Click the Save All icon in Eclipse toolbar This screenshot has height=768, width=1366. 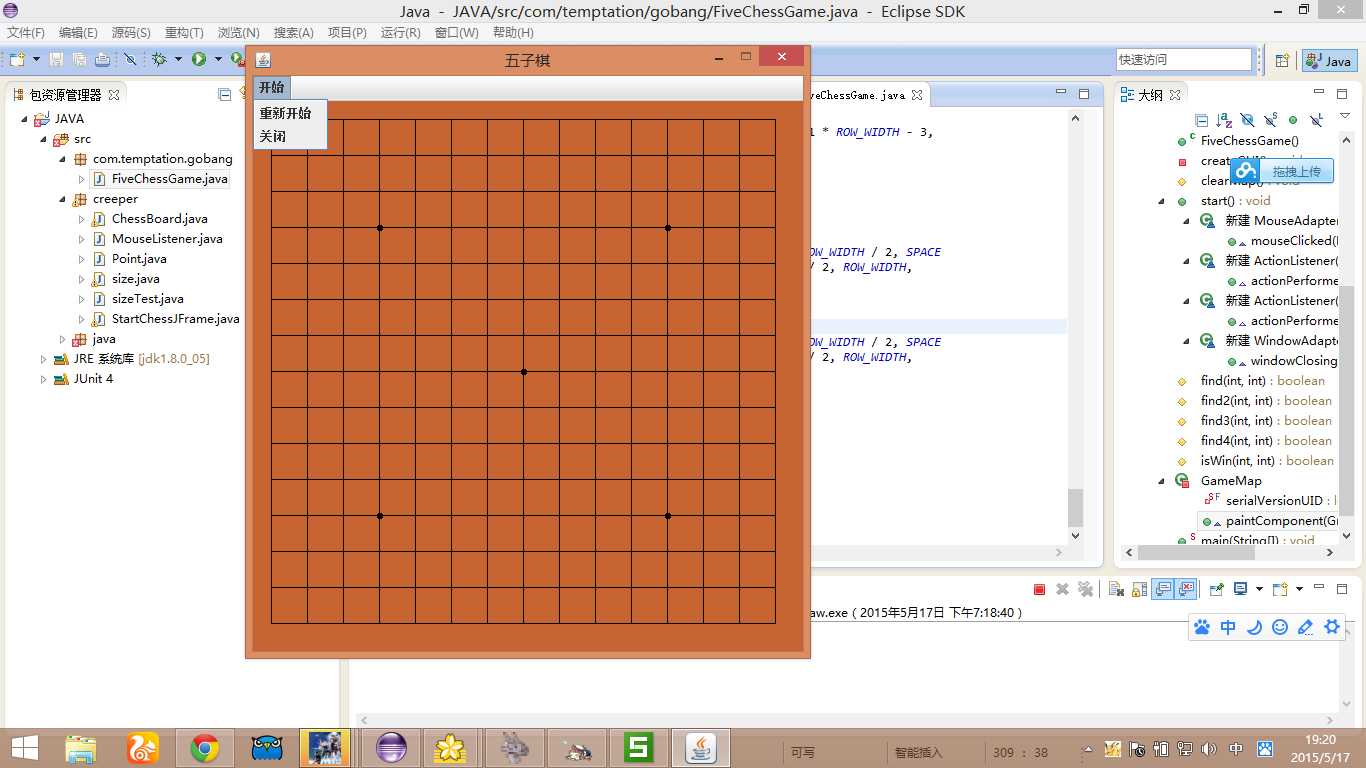[x=79, y=60]
